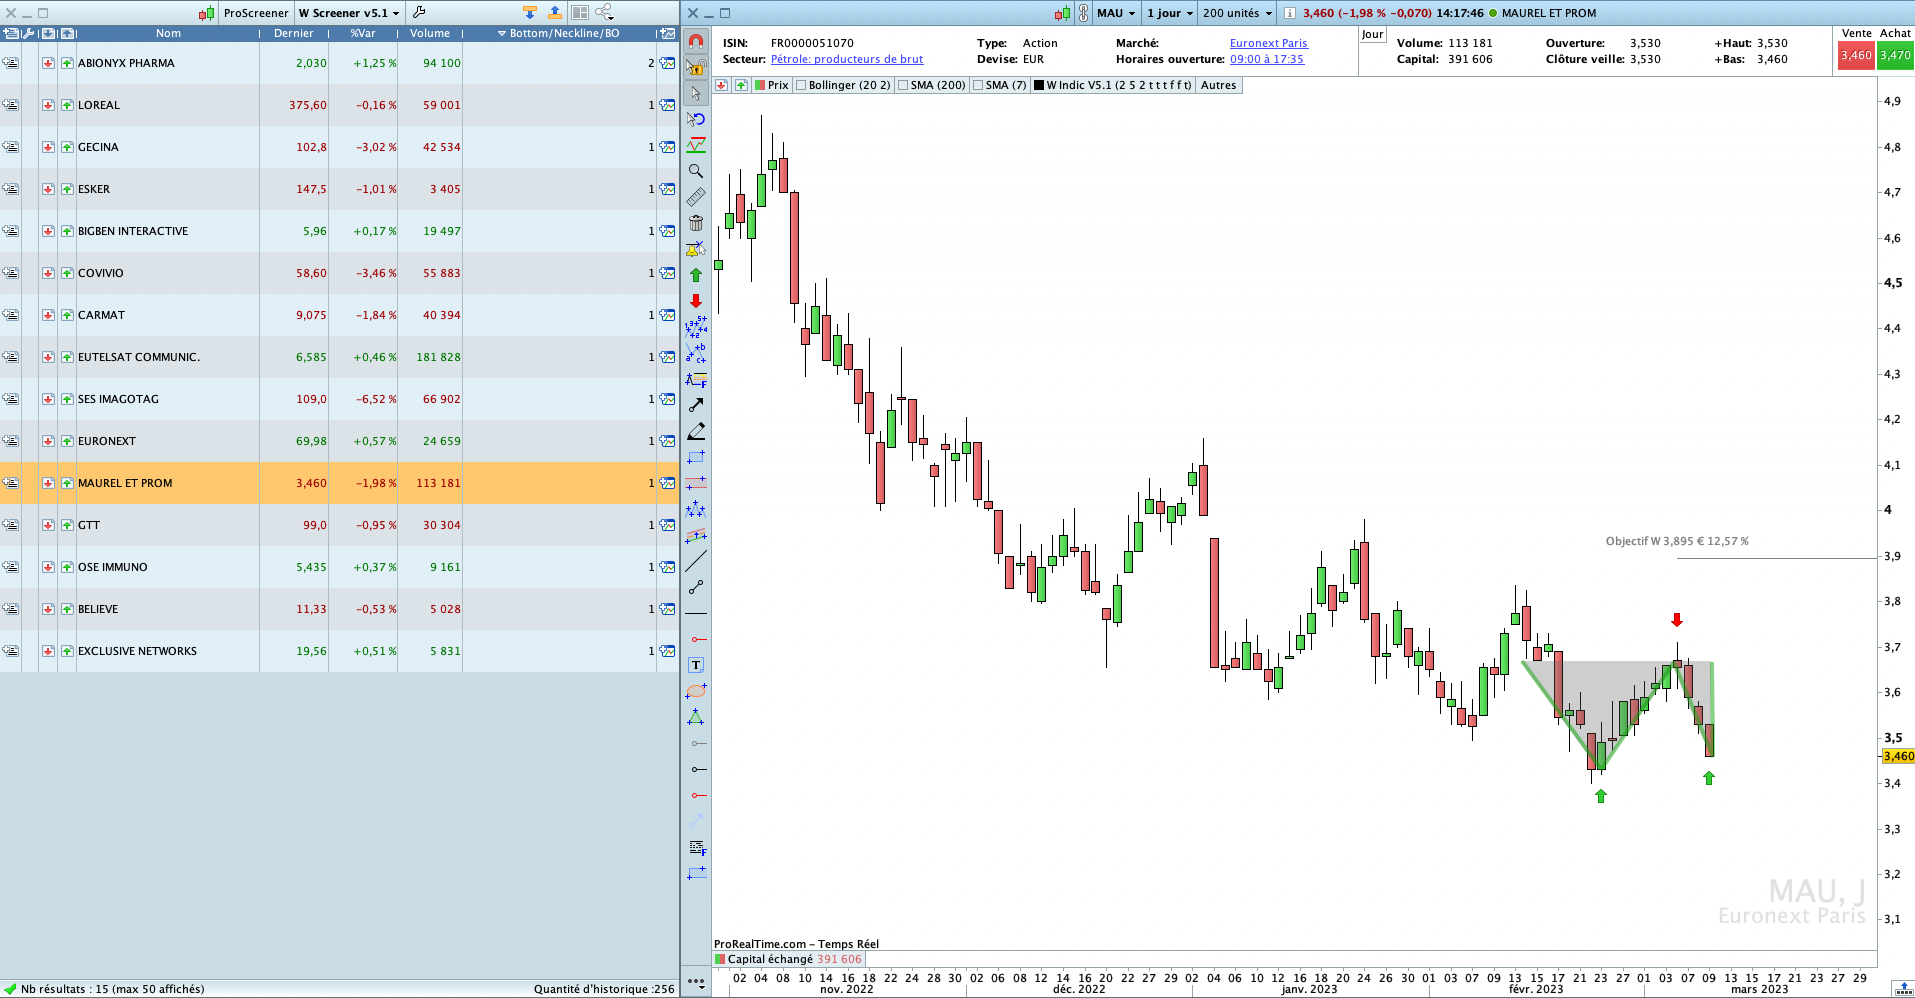Open the zoom magnifier tool

(x=696, y=171)
